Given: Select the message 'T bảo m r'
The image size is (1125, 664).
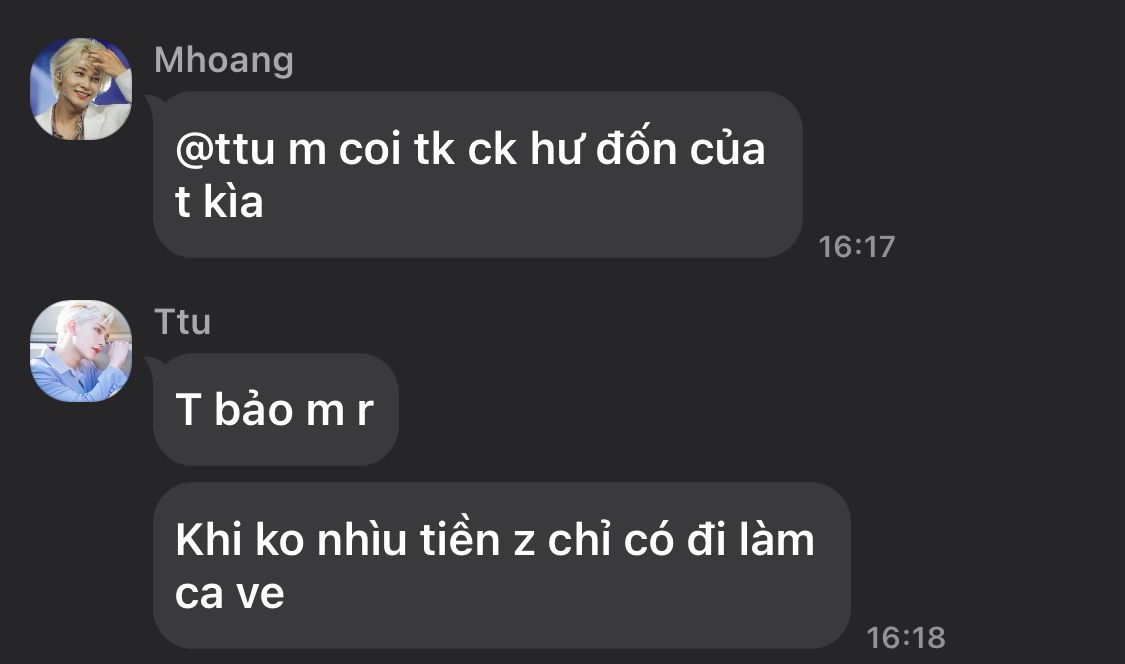Looking at the screenshot, I should pos(276,409).
